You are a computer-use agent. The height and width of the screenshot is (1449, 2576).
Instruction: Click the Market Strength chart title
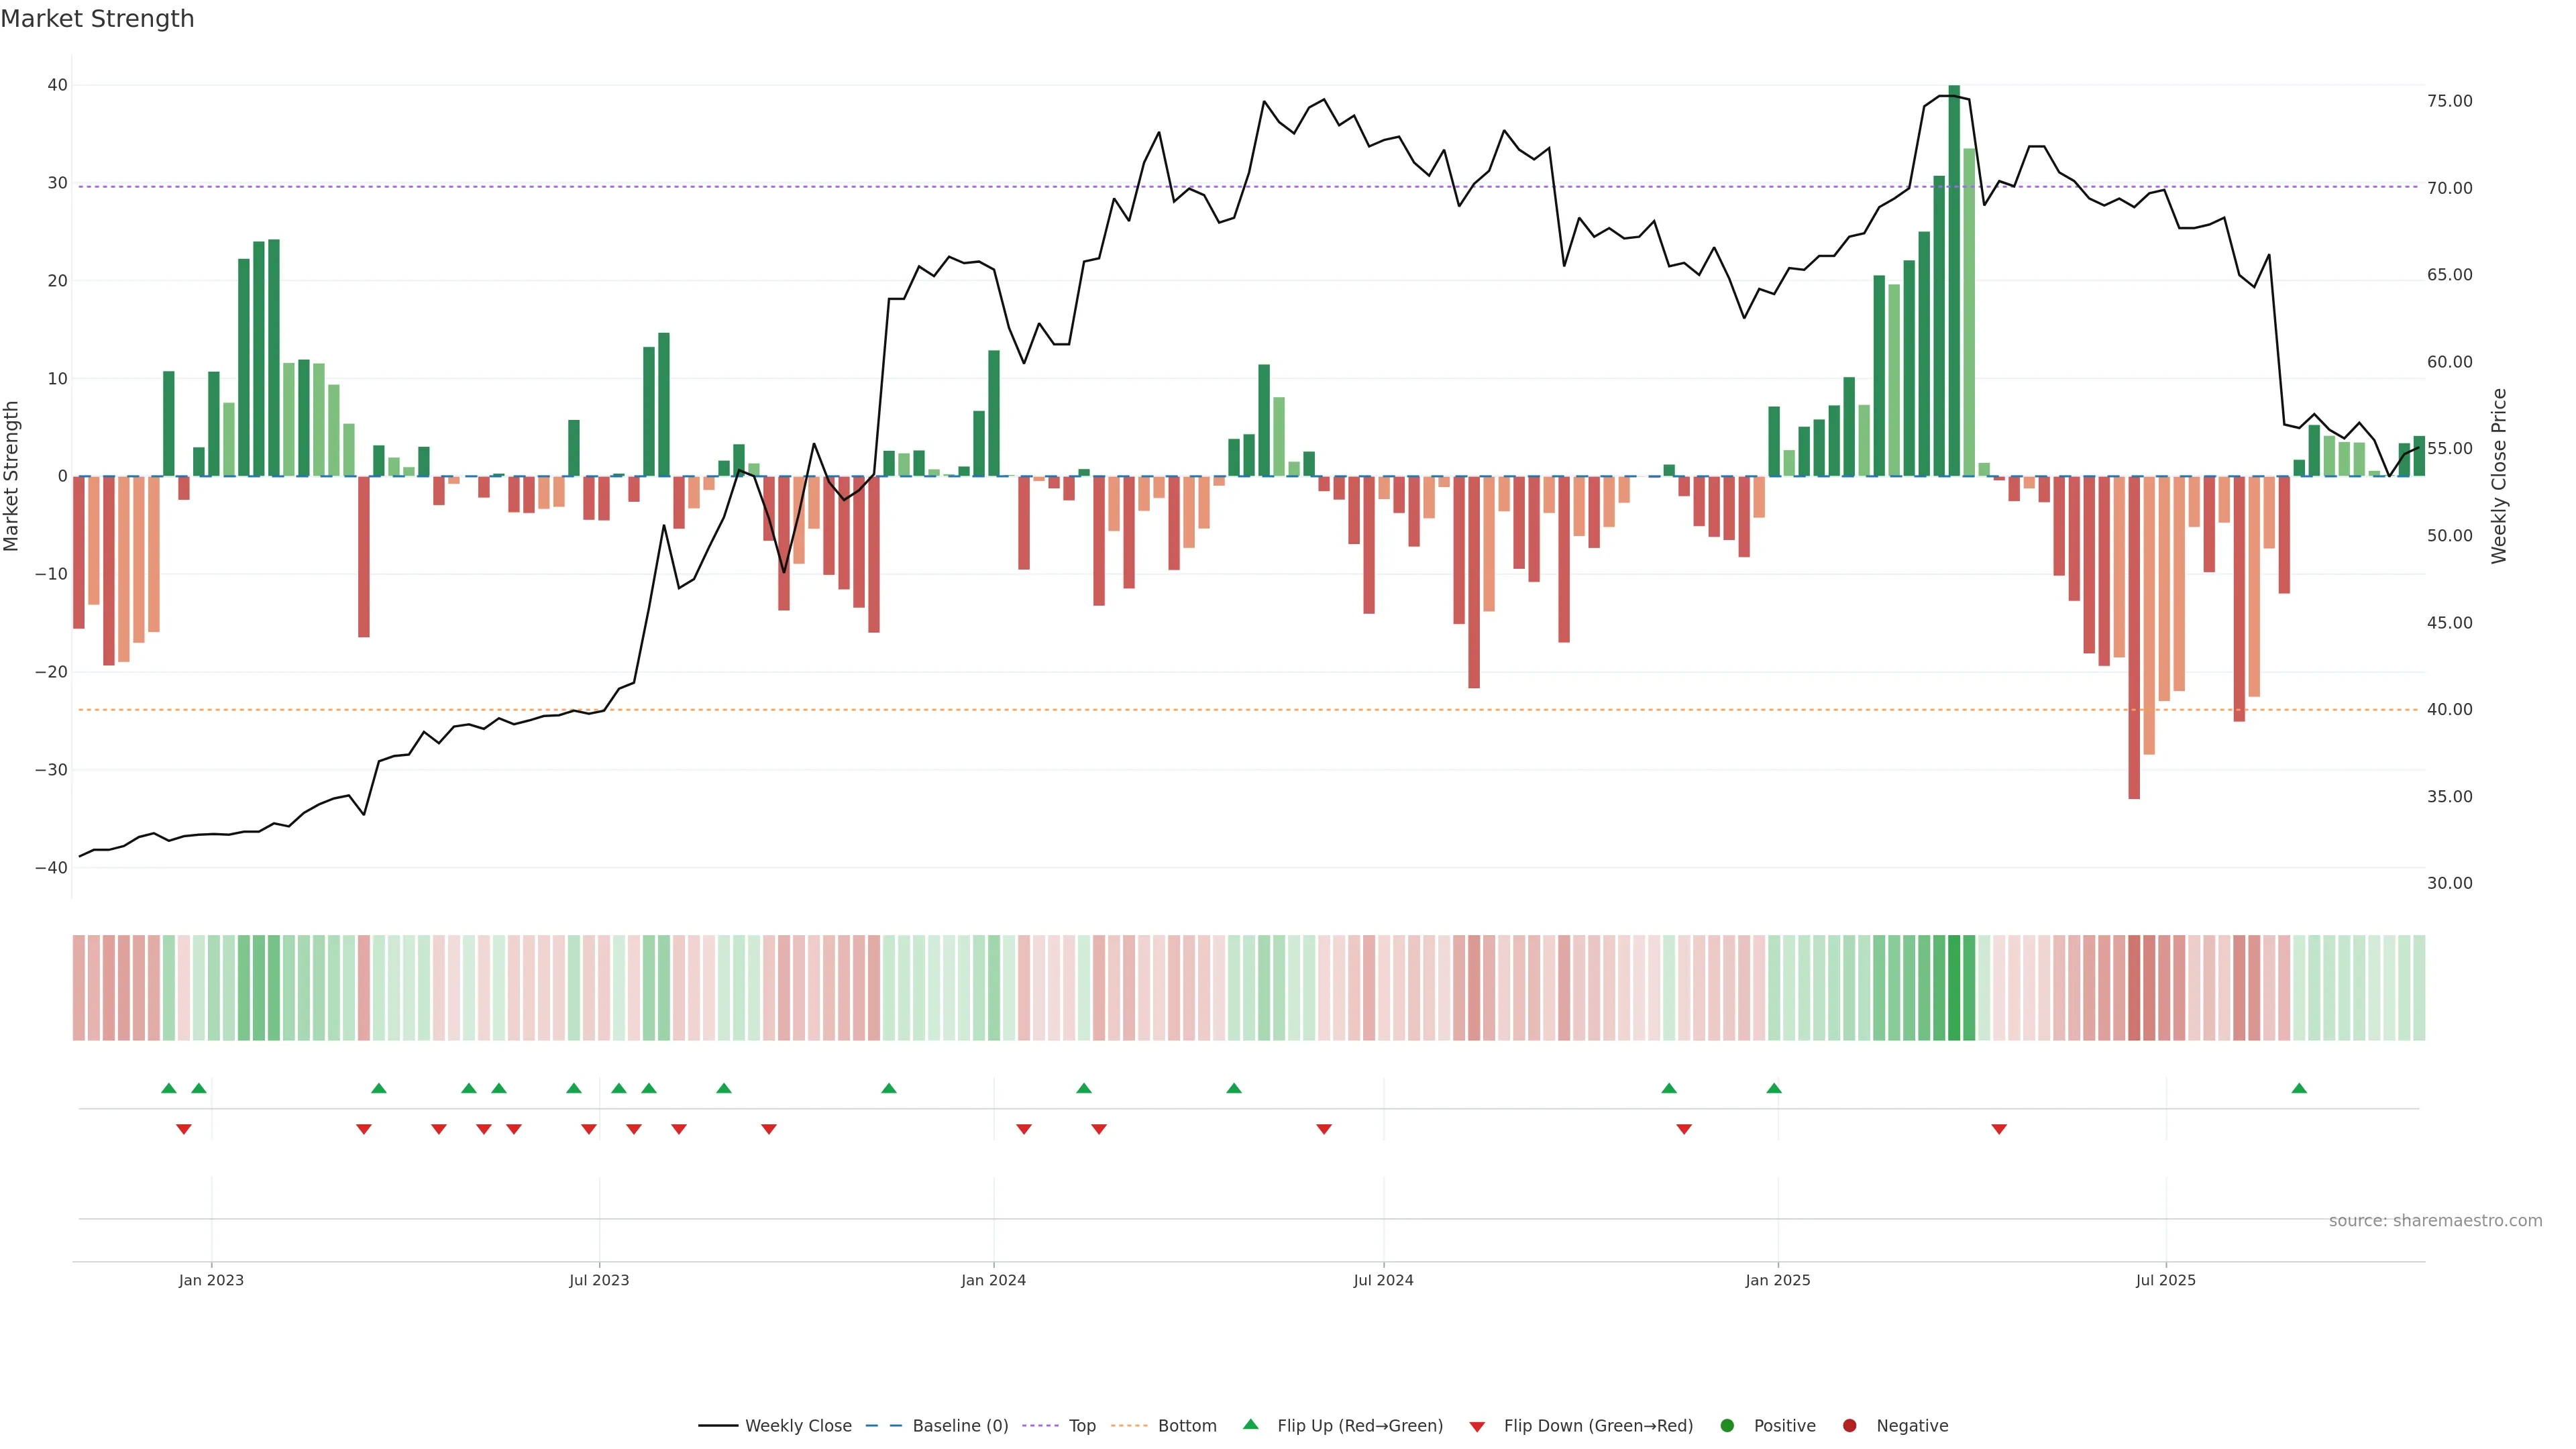coord(97,19)
